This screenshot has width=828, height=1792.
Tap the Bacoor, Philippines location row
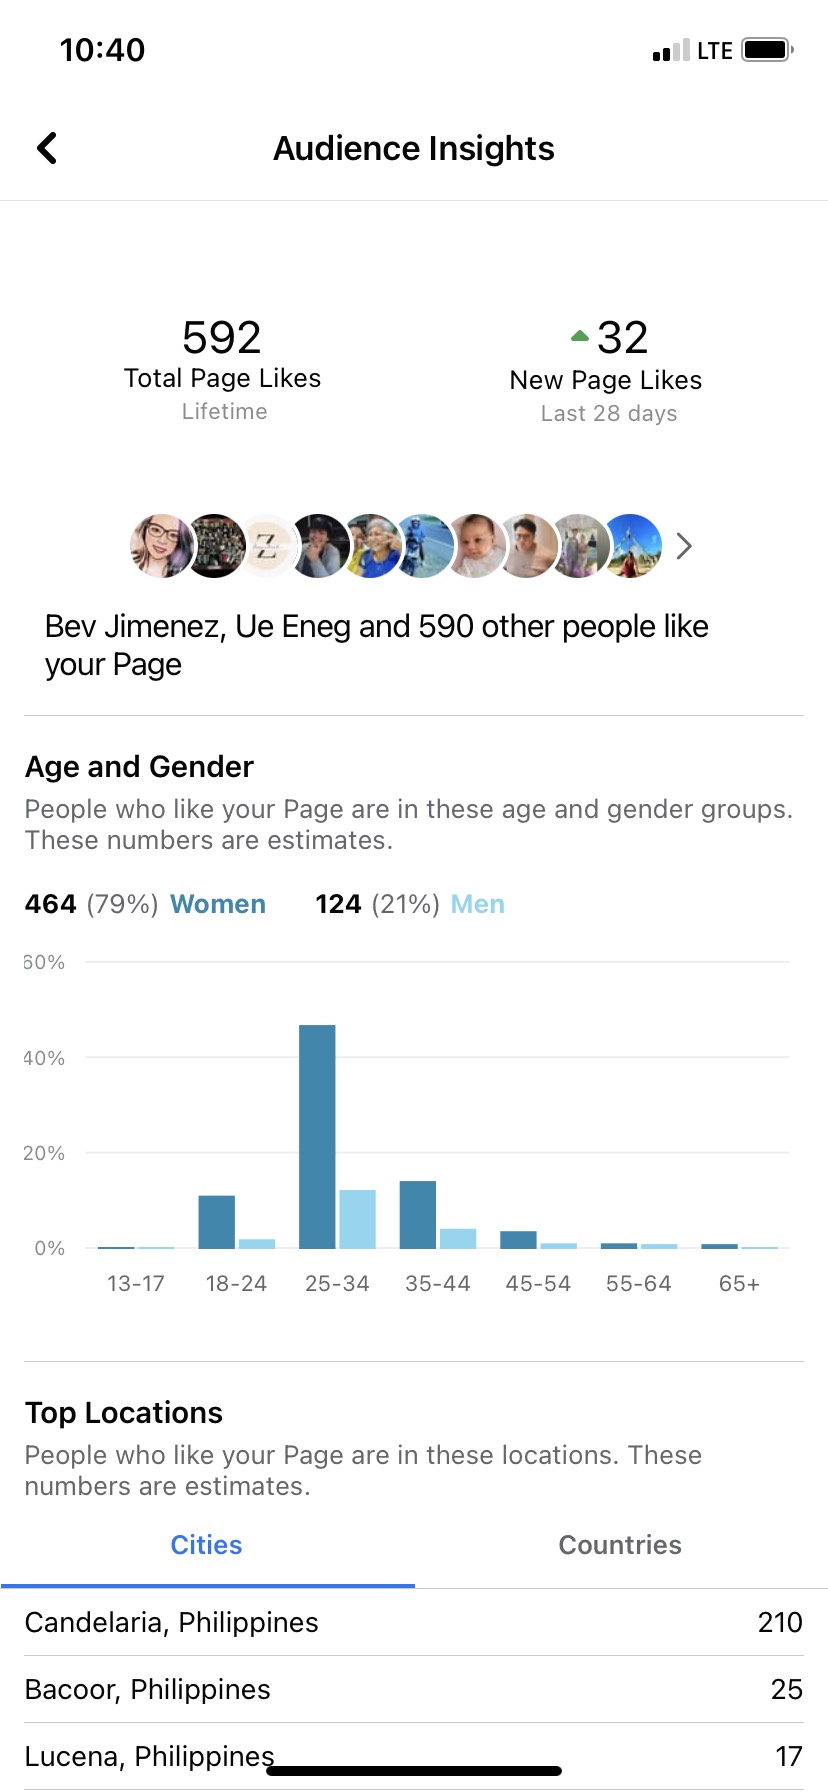pos(414,1689)
